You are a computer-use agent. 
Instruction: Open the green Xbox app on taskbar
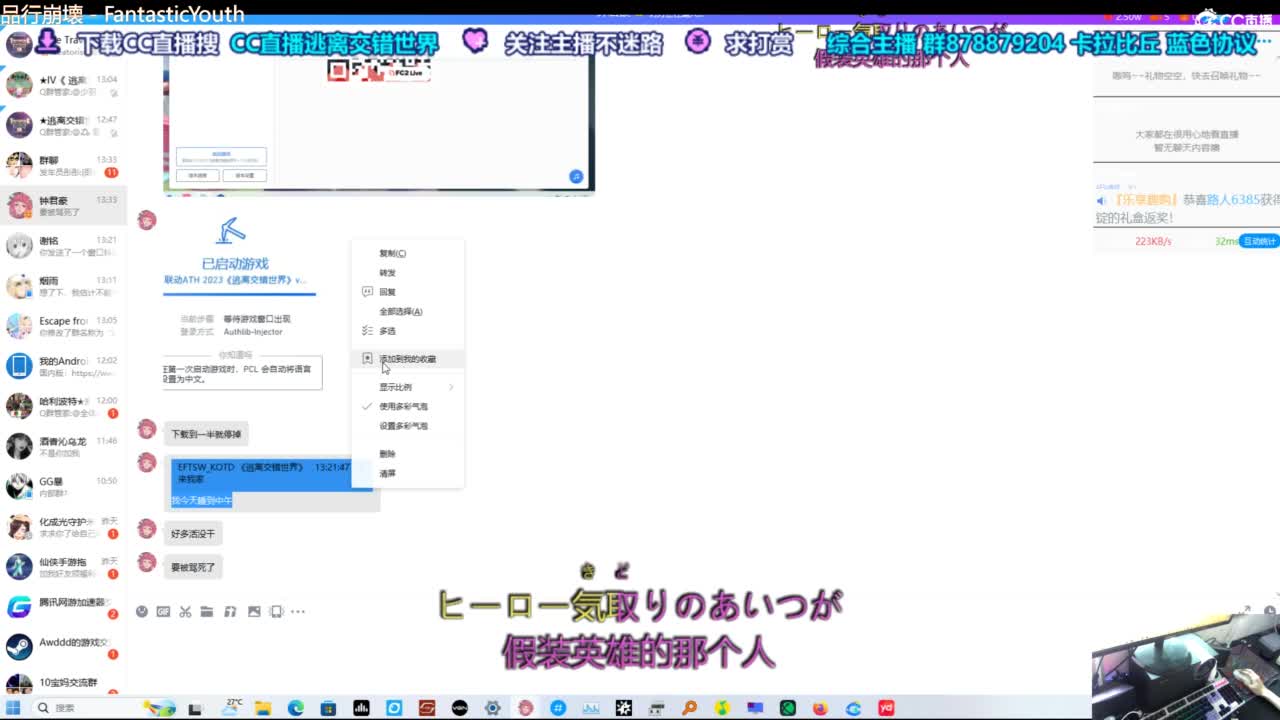[788, 708]
